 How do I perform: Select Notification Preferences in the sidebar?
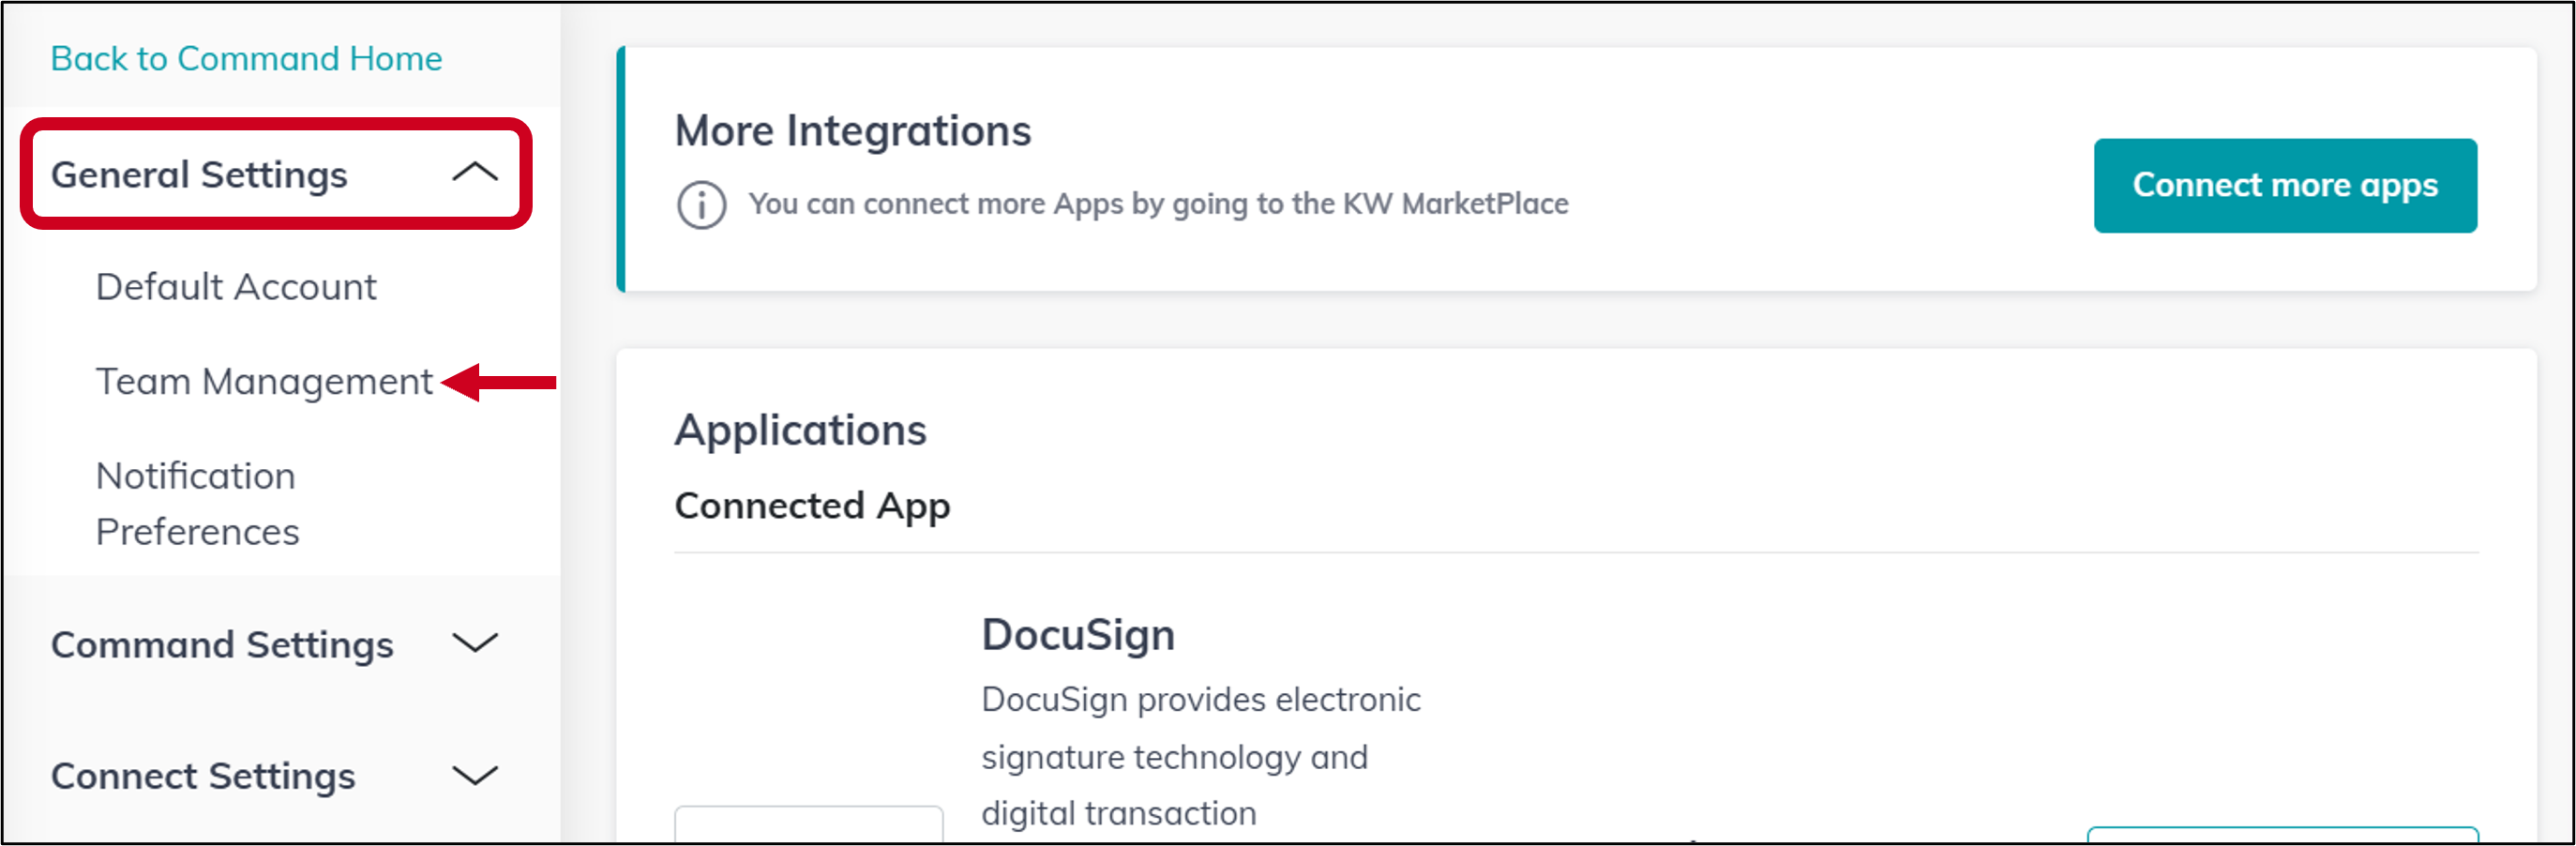[x=197, y=503]
